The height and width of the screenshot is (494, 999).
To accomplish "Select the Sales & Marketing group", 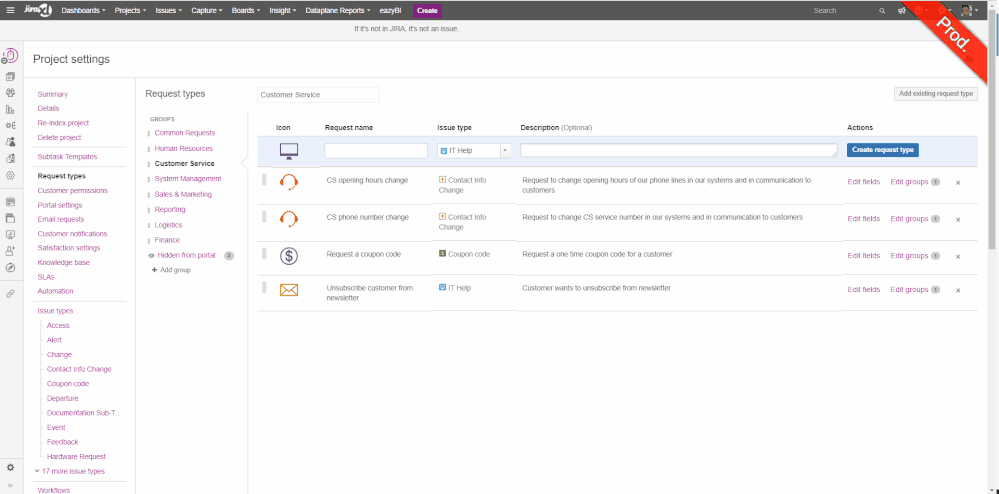I will (183, 194).
